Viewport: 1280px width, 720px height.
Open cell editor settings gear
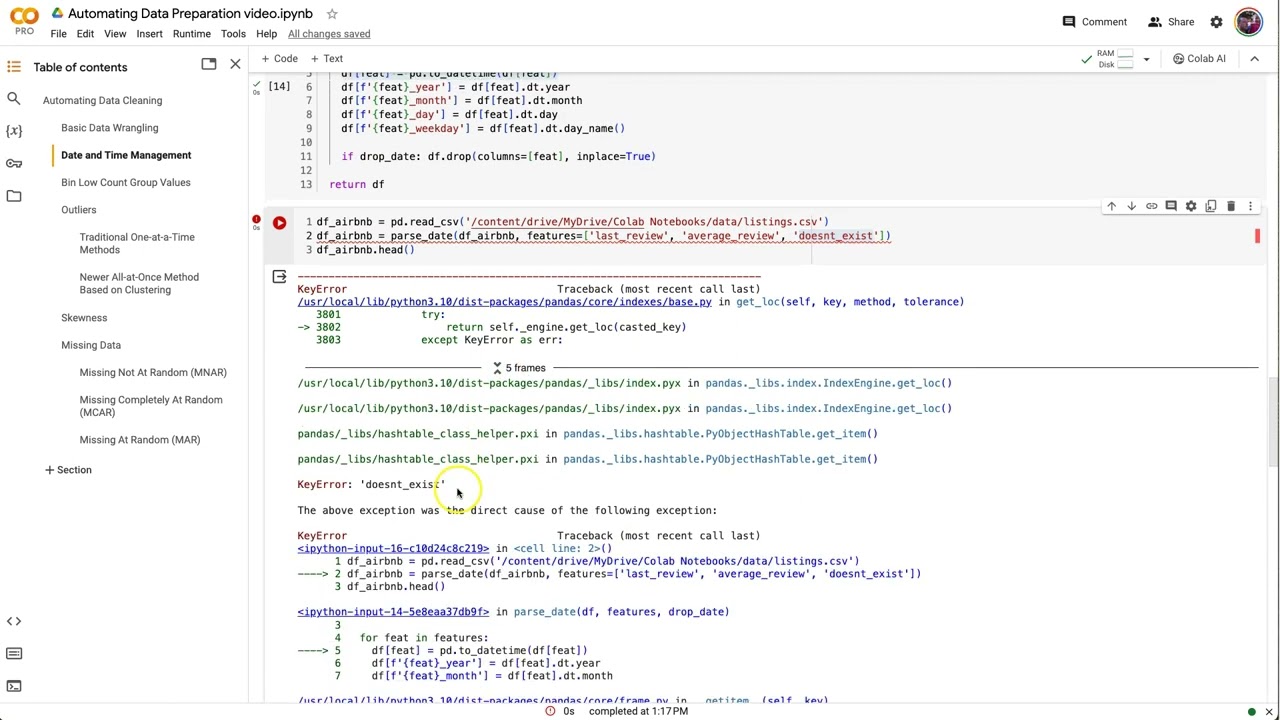pyautogui.click(x=1191, y=206)
